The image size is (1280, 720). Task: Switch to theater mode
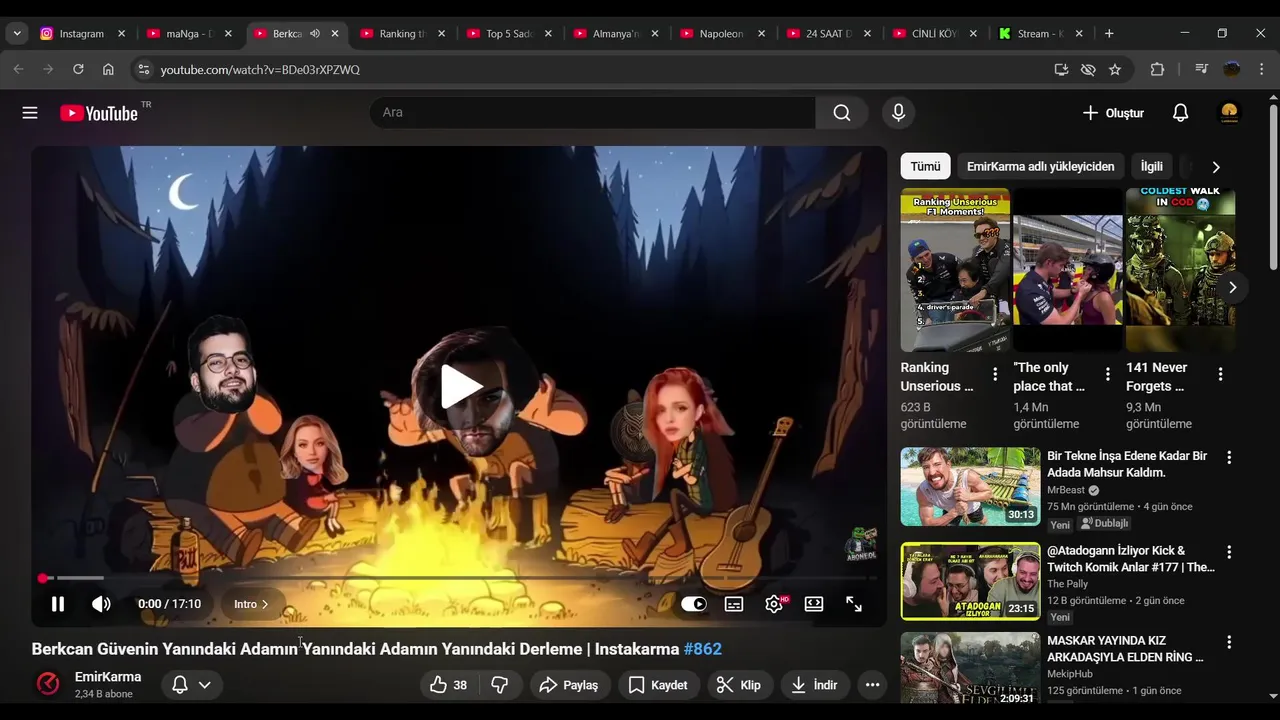814,604
